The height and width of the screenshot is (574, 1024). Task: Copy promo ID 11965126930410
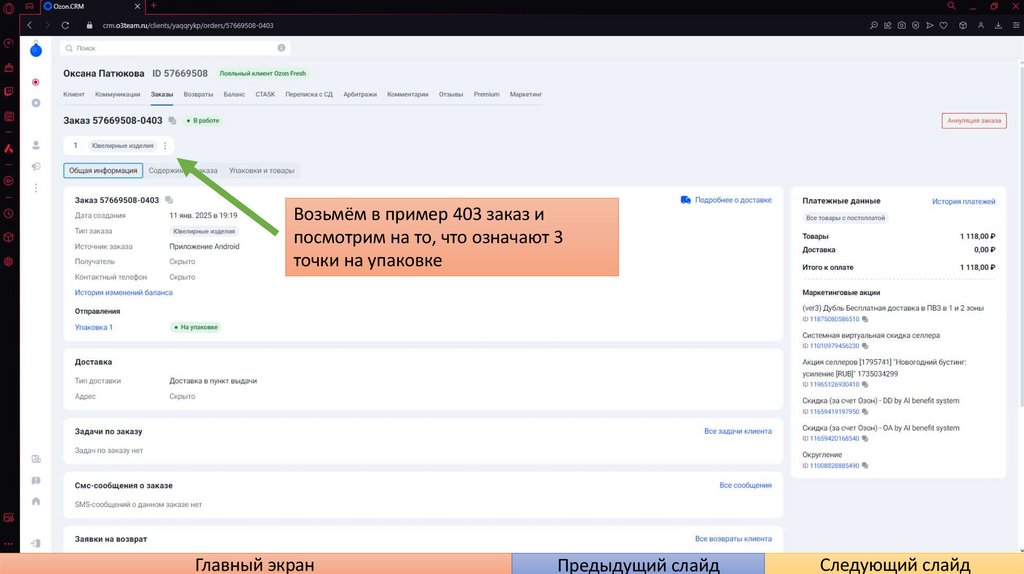point(865,385)
